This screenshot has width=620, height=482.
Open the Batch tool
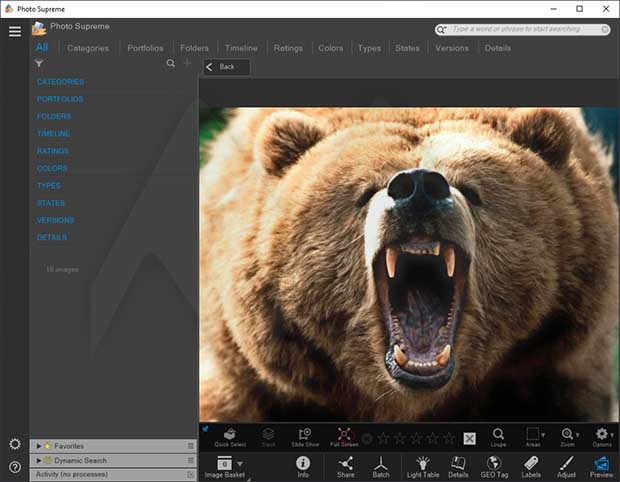click(x=381, y=467)
